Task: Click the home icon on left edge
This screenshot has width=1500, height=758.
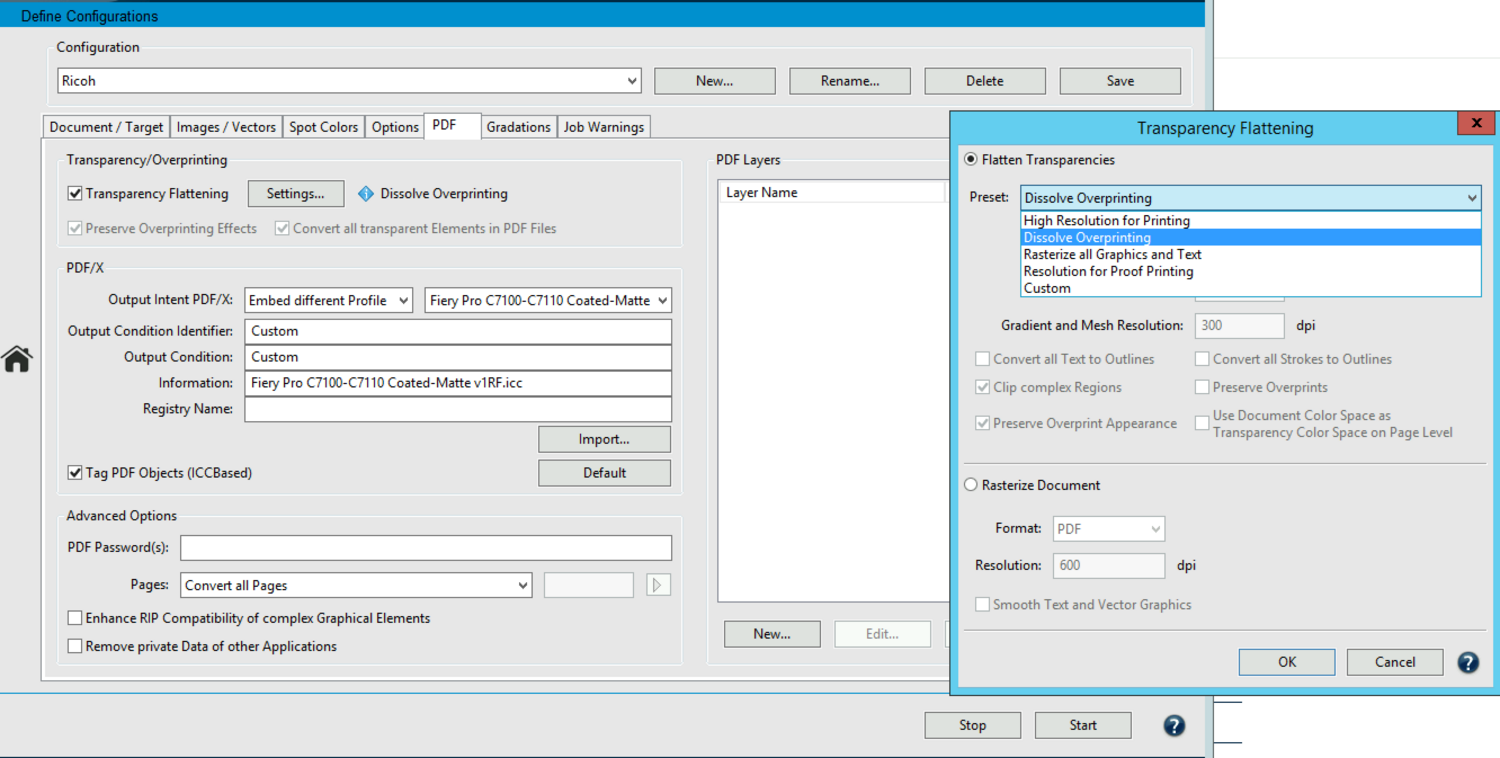Action: 17,359
